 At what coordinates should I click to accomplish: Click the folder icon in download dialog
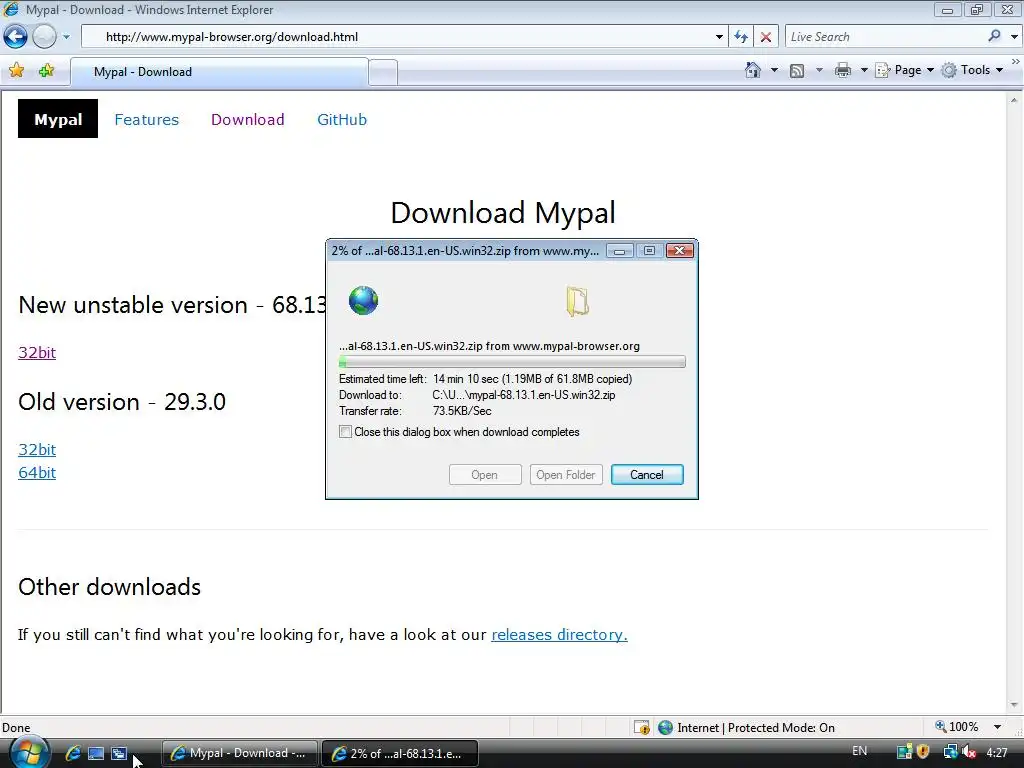(x=577, y=302)
